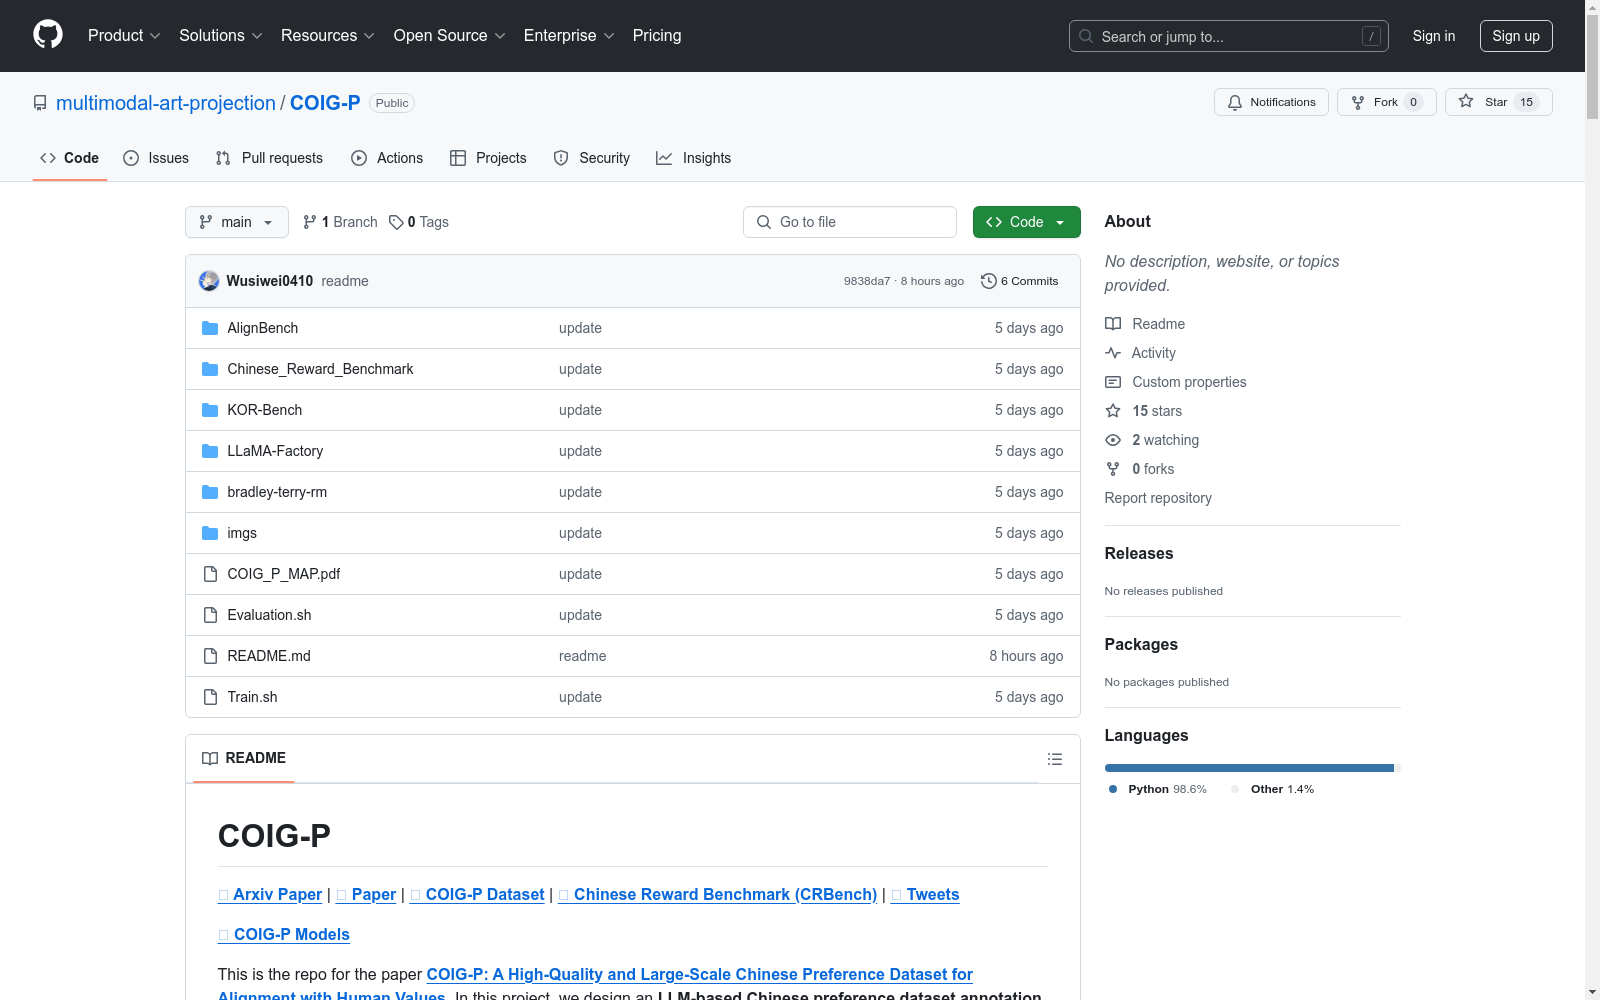Click the COIG_P_MAP.pdf file icon
The image size is (1600, 1000).
tap(210, 574)
